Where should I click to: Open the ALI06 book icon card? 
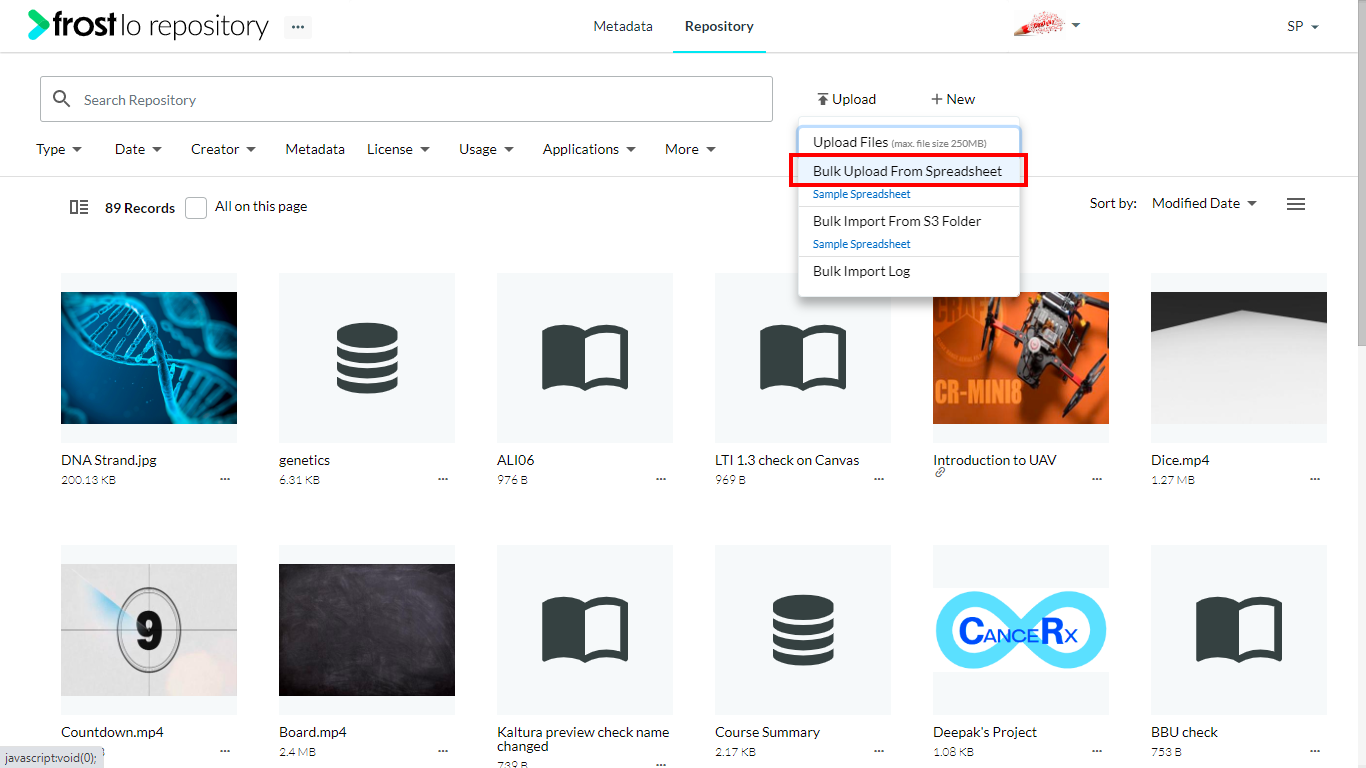pos(585,358)
